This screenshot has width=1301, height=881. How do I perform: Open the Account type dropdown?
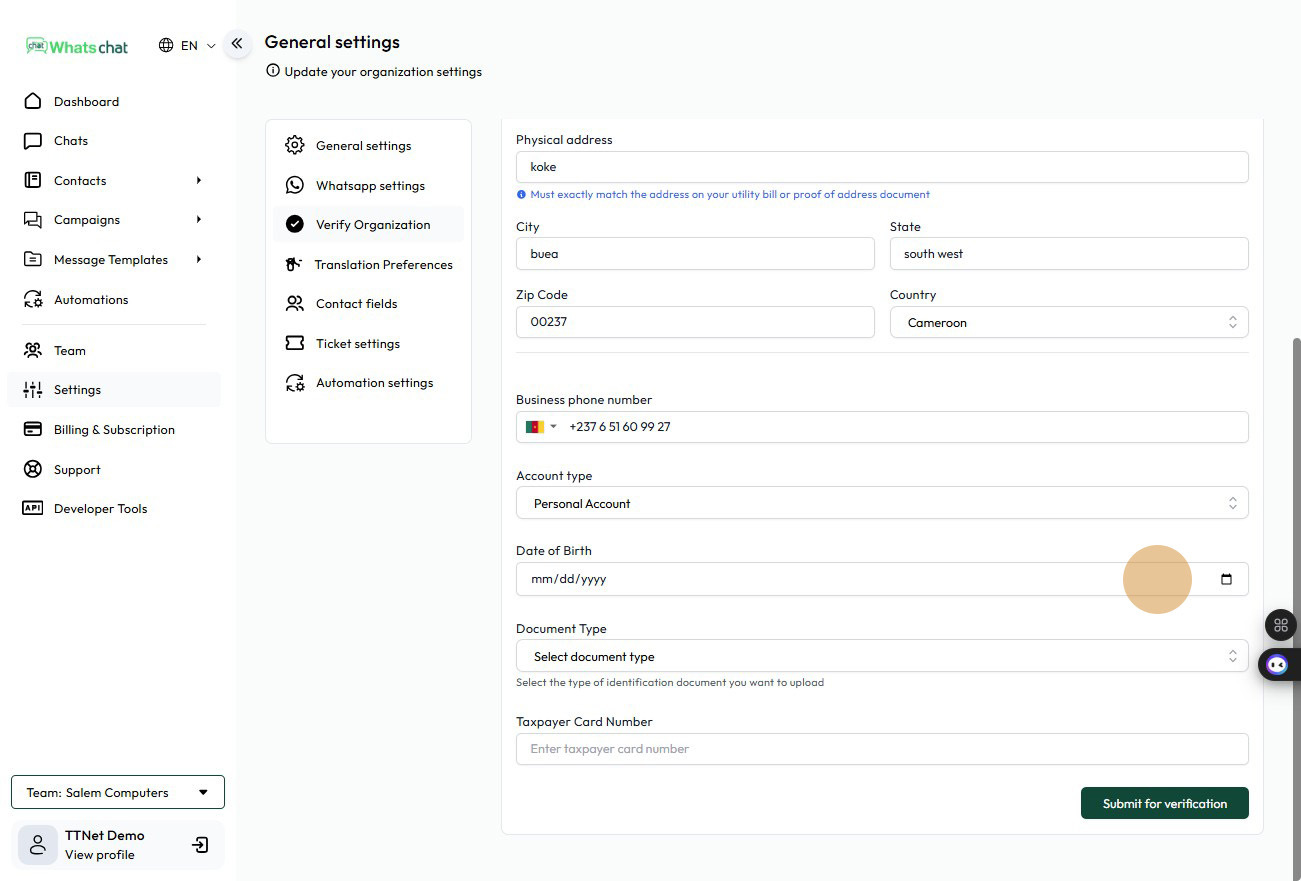(881, 504)
